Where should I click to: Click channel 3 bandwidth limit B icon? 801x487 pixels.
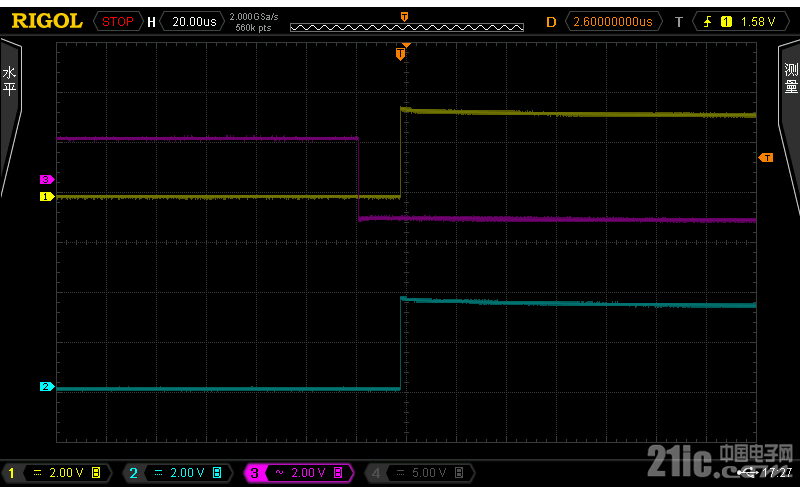click(x=338, y=473)
